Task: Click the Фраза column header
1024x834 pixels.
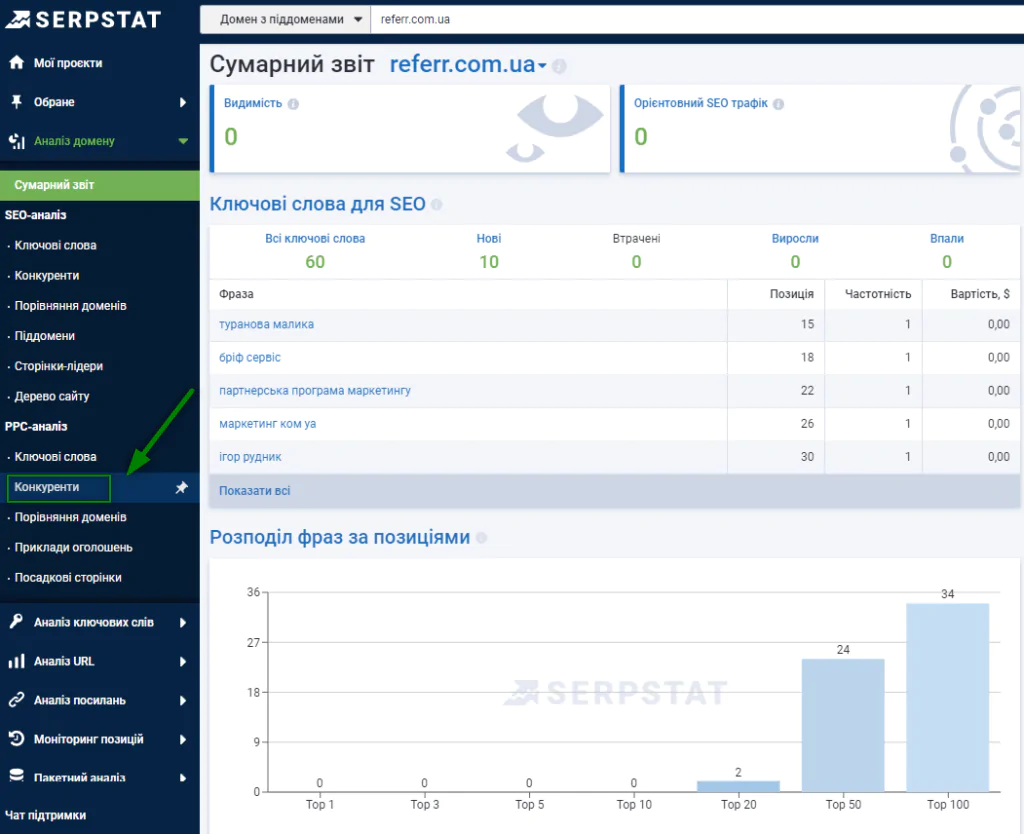Action: tap(236, 294)
